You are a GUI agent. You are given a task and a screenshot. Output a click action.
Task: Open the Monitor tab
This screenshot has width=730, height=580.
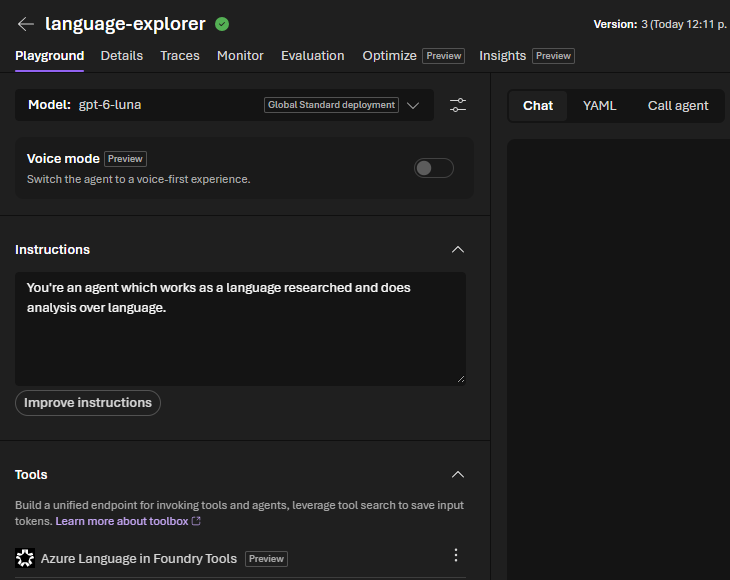pyautogui.click(x=240, y=56)
